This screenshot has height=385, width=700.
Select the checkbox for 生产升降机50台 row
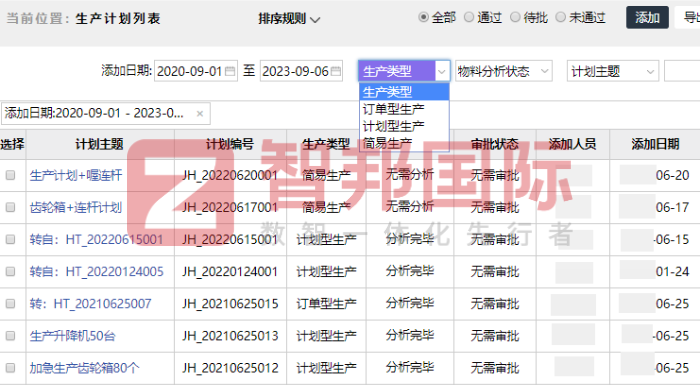tap(10, 336)
